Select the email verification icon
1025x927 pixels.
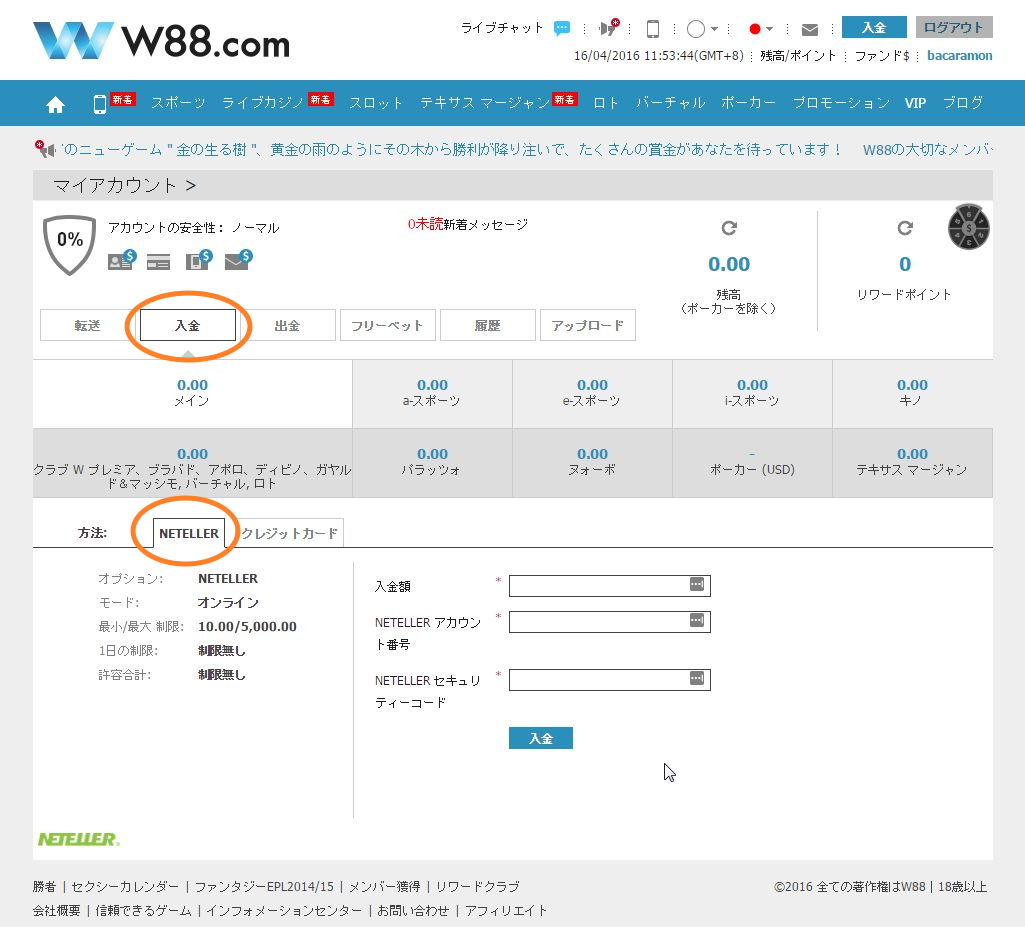(x=238, y=260)
